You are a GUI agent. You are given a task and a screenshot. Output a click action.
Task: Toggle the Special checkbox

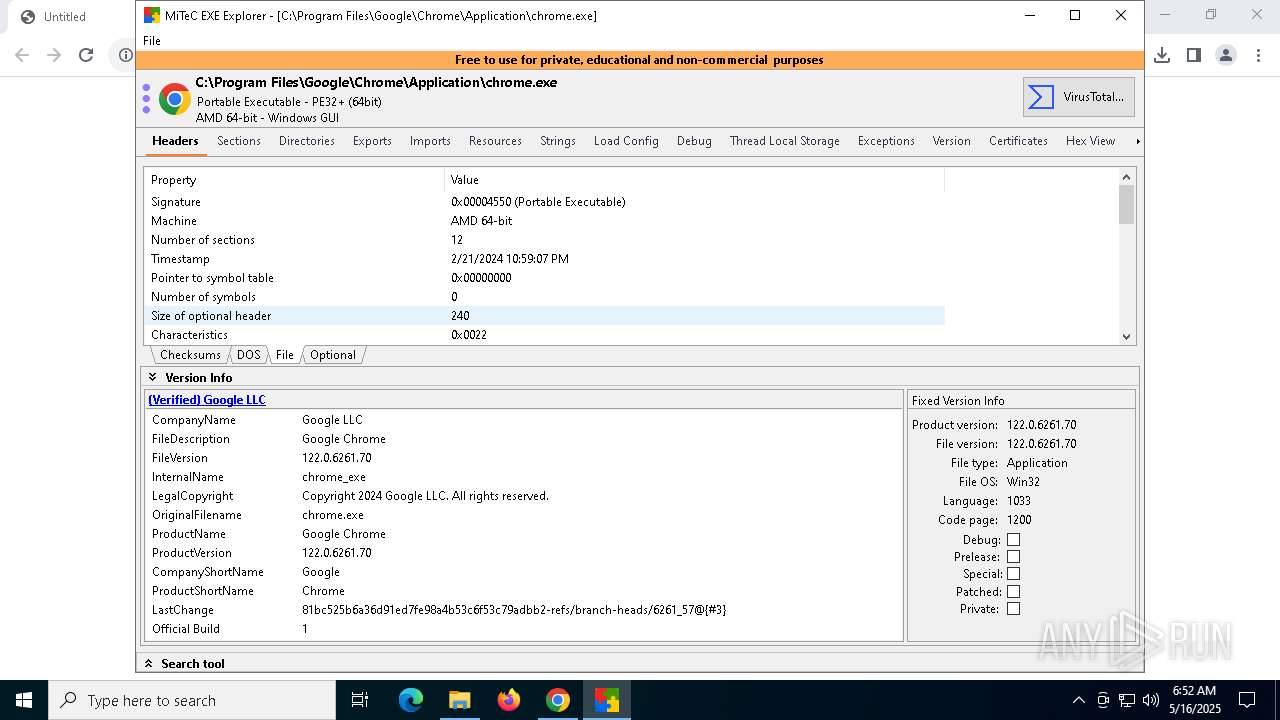point(1013,574)
